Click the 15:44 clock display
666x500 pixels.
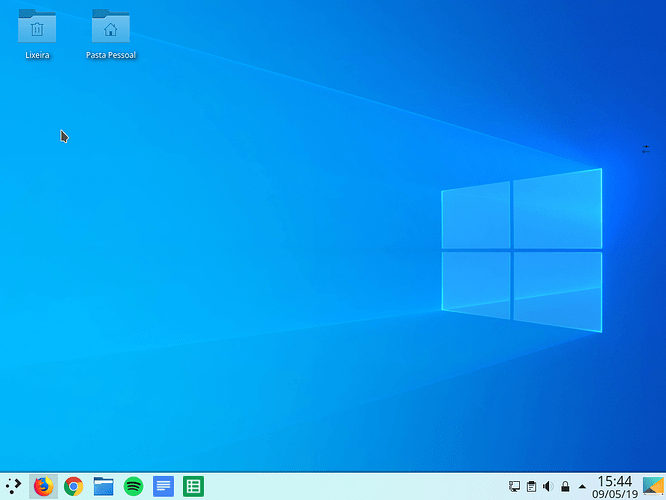point(615,481)
